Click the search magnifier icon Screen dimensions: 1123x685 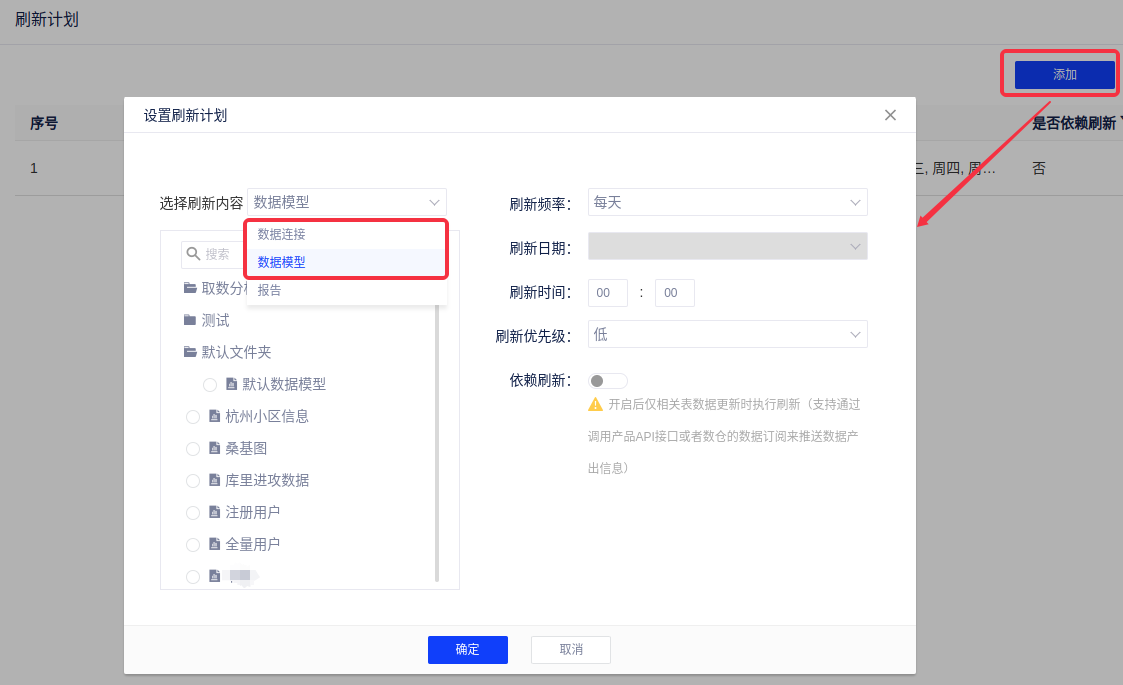193,254
